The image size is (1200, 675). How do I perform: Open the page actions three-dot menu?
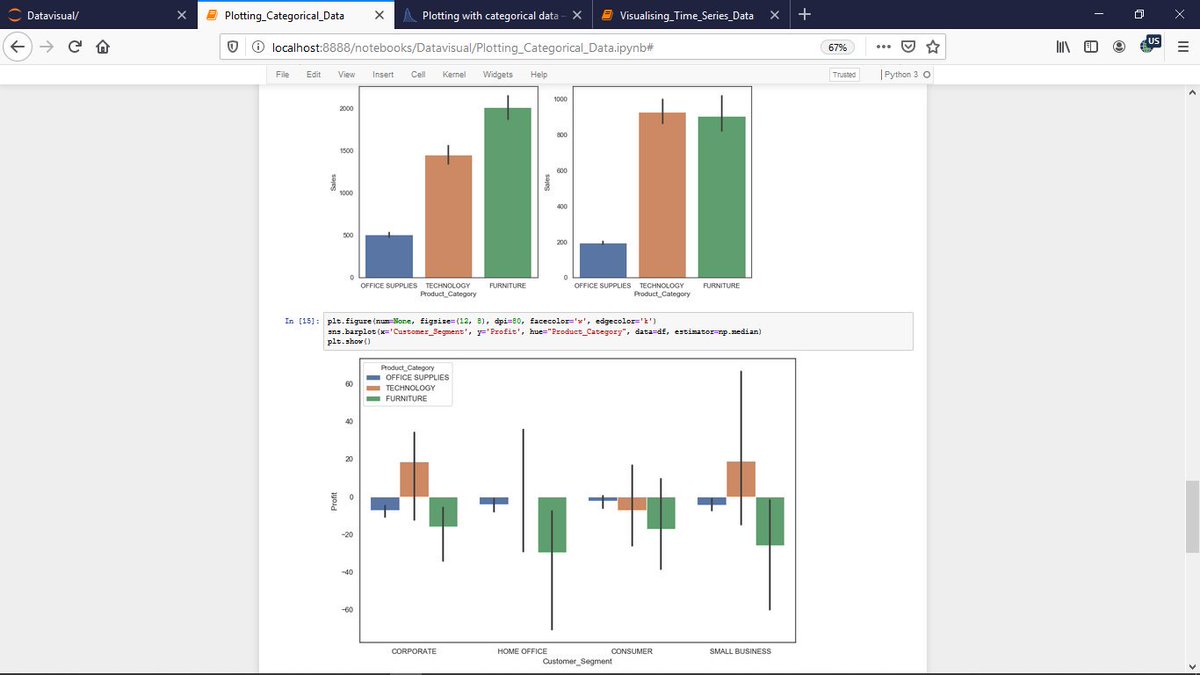point(883,47)
